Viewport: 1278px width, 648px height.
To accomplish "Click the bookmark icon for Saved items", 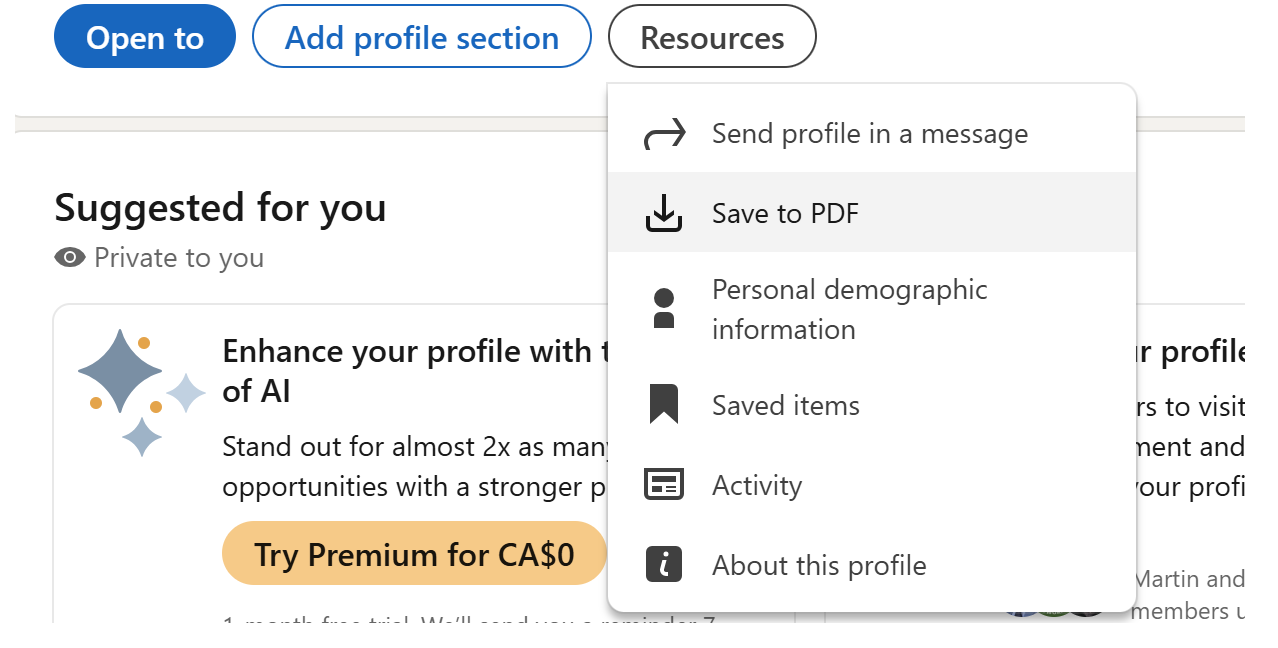I will pos(664,405).
